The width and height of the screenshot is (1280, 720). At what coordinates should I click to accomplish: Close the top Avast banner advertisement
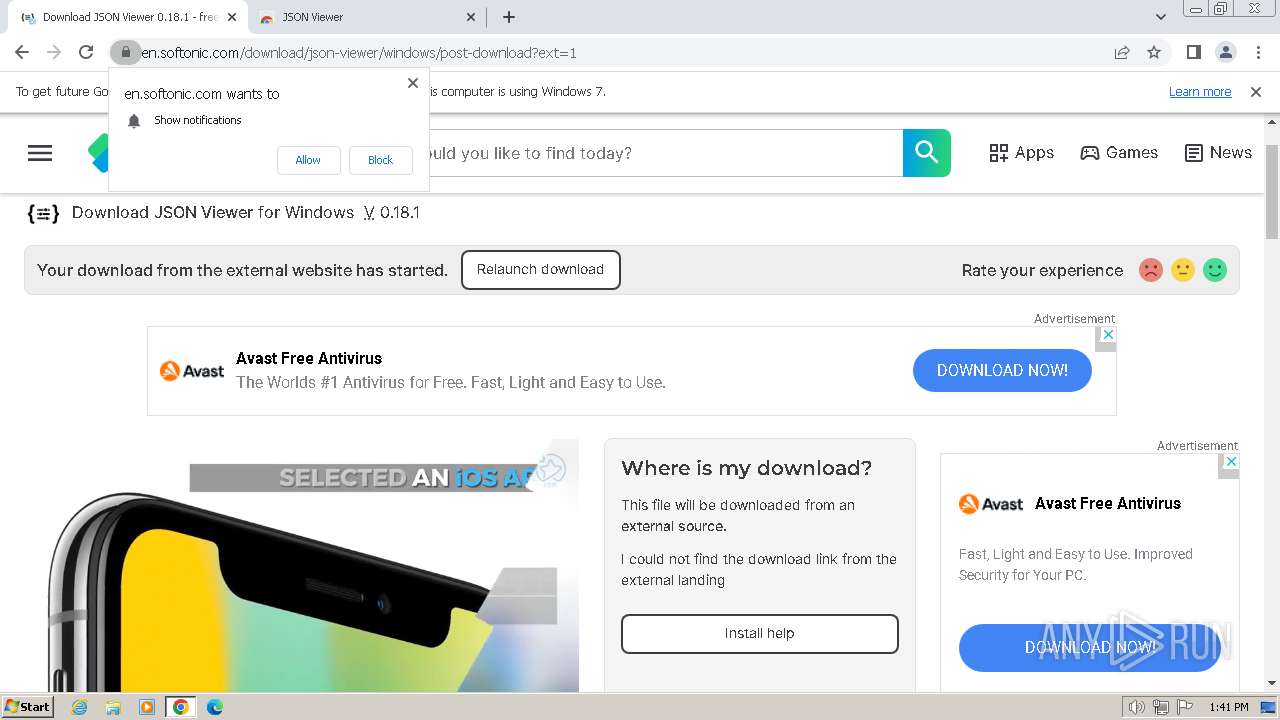tap(1106, 336)
